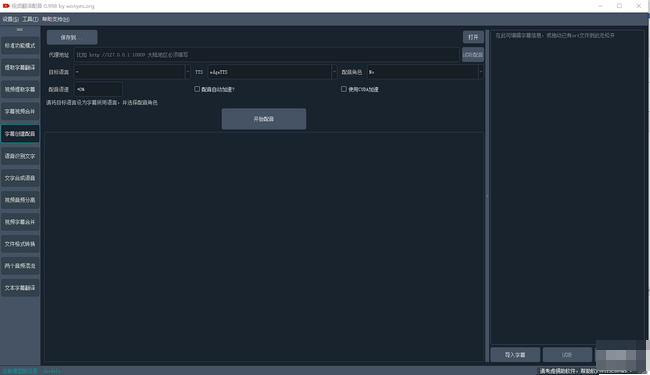Enable the 配音自动加速 checkbox
The width and height of the screenshot is (650, 375).
pos(197,89)
